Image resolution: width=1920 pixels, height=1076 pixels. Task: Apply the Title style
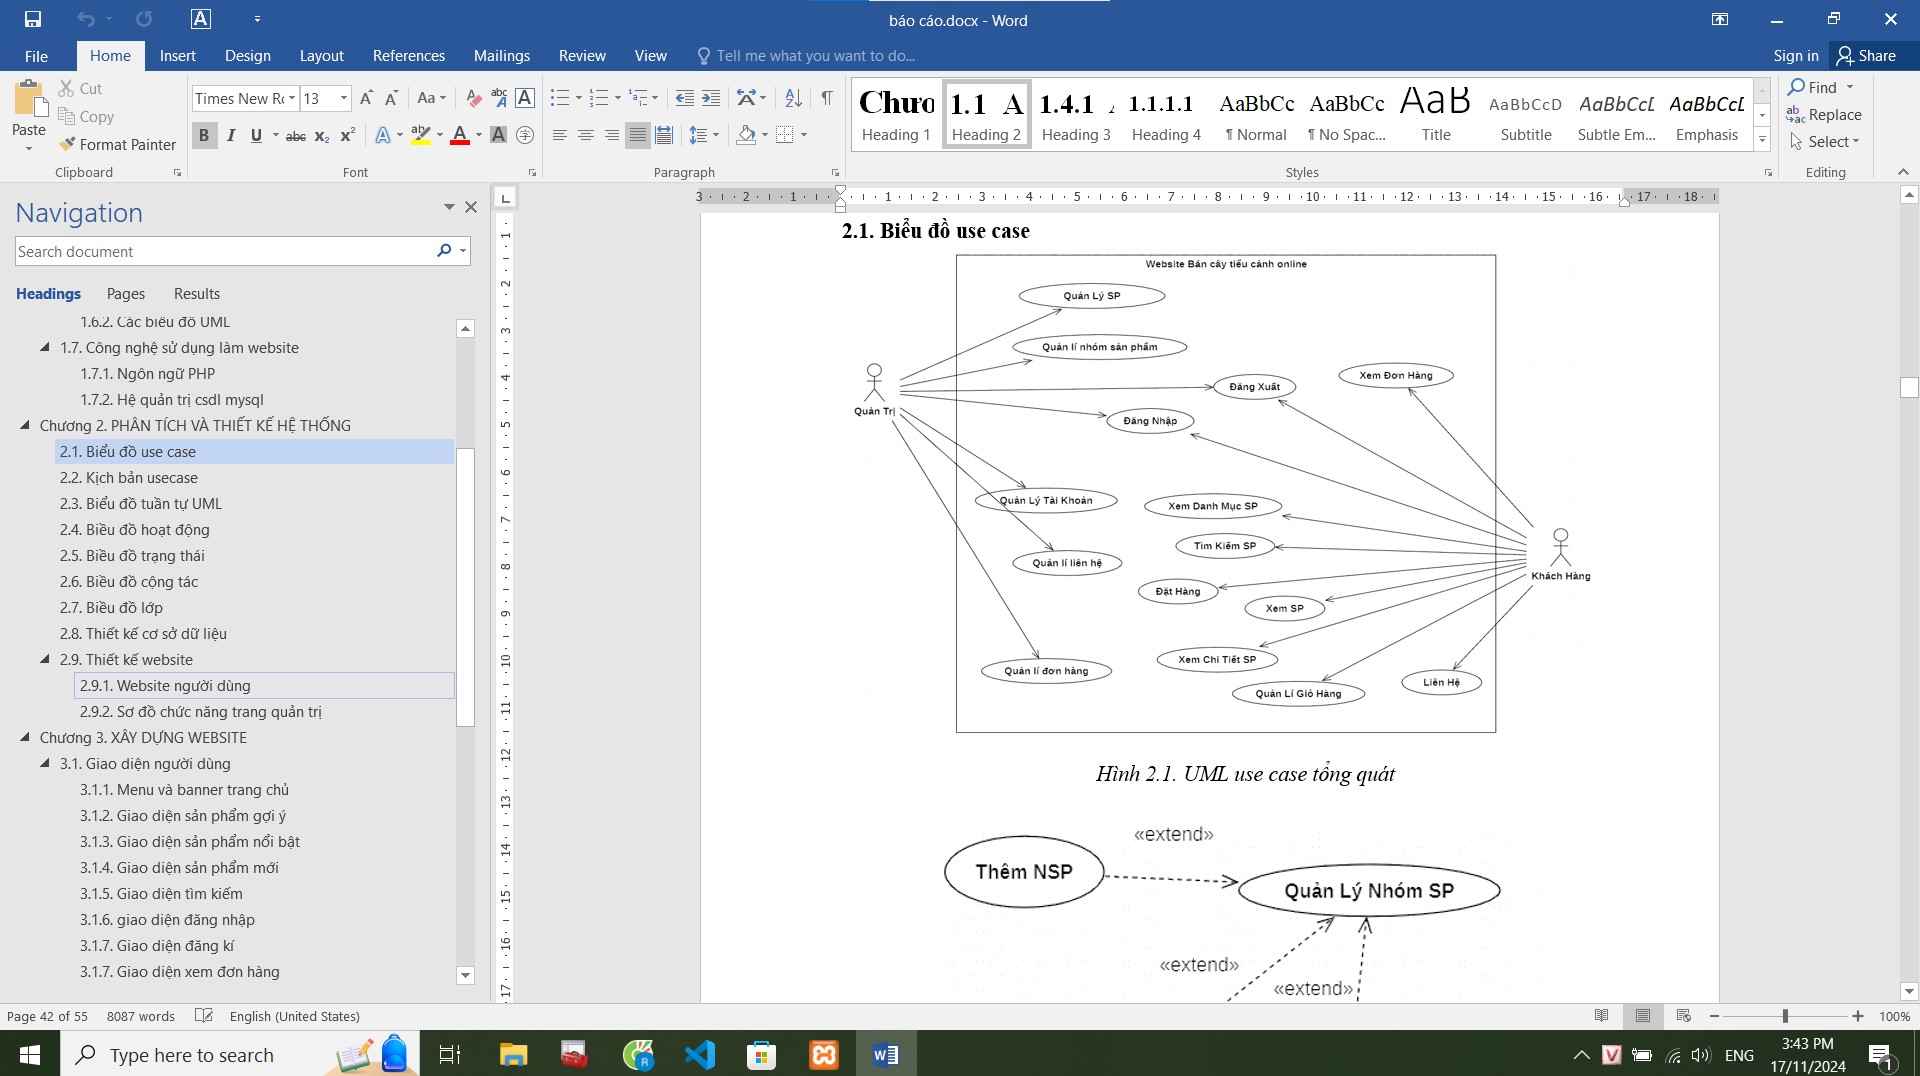(x=1436, y=115)
